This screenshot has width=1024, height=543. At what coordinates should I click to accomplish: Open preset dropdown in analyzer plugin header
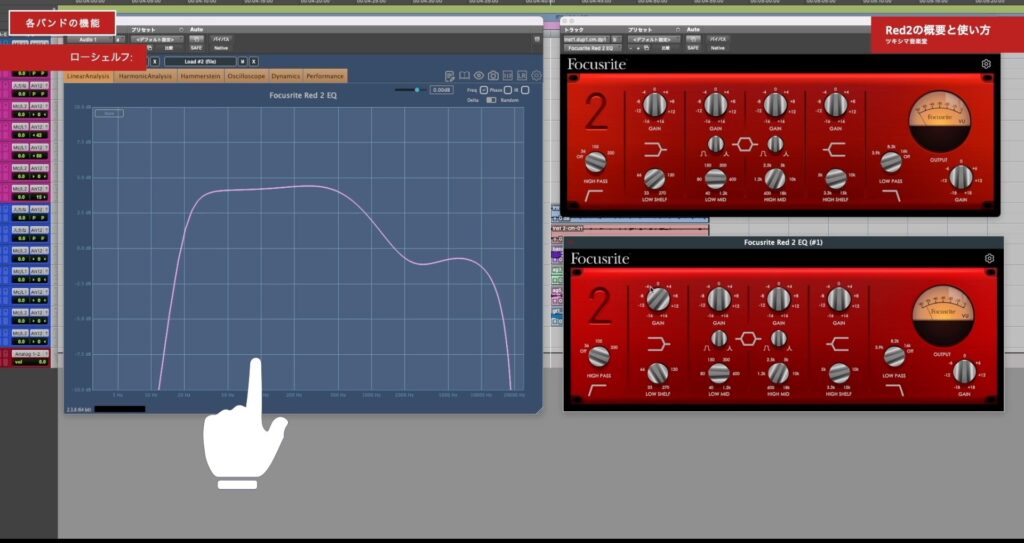(x=157, y=40)
